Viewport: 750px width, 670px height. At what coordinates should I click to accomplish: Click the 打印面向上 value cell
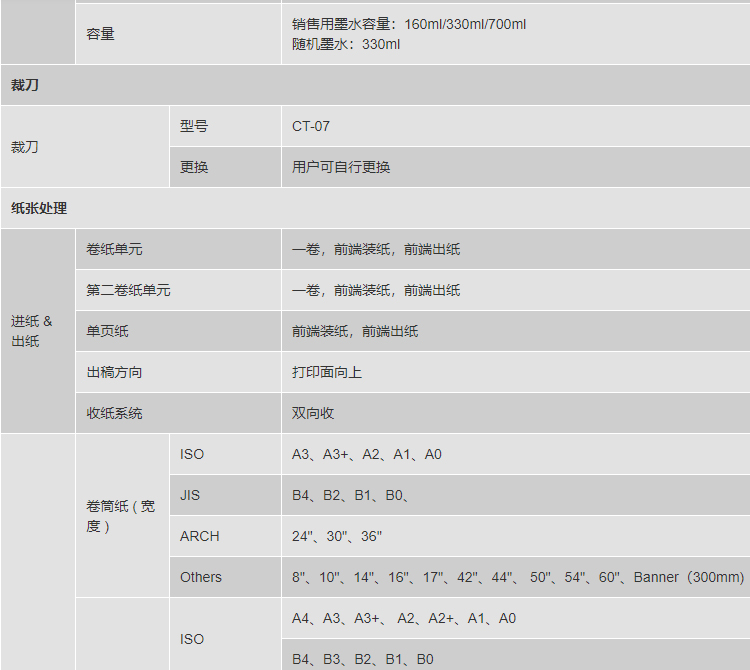(x=327, y=372)
